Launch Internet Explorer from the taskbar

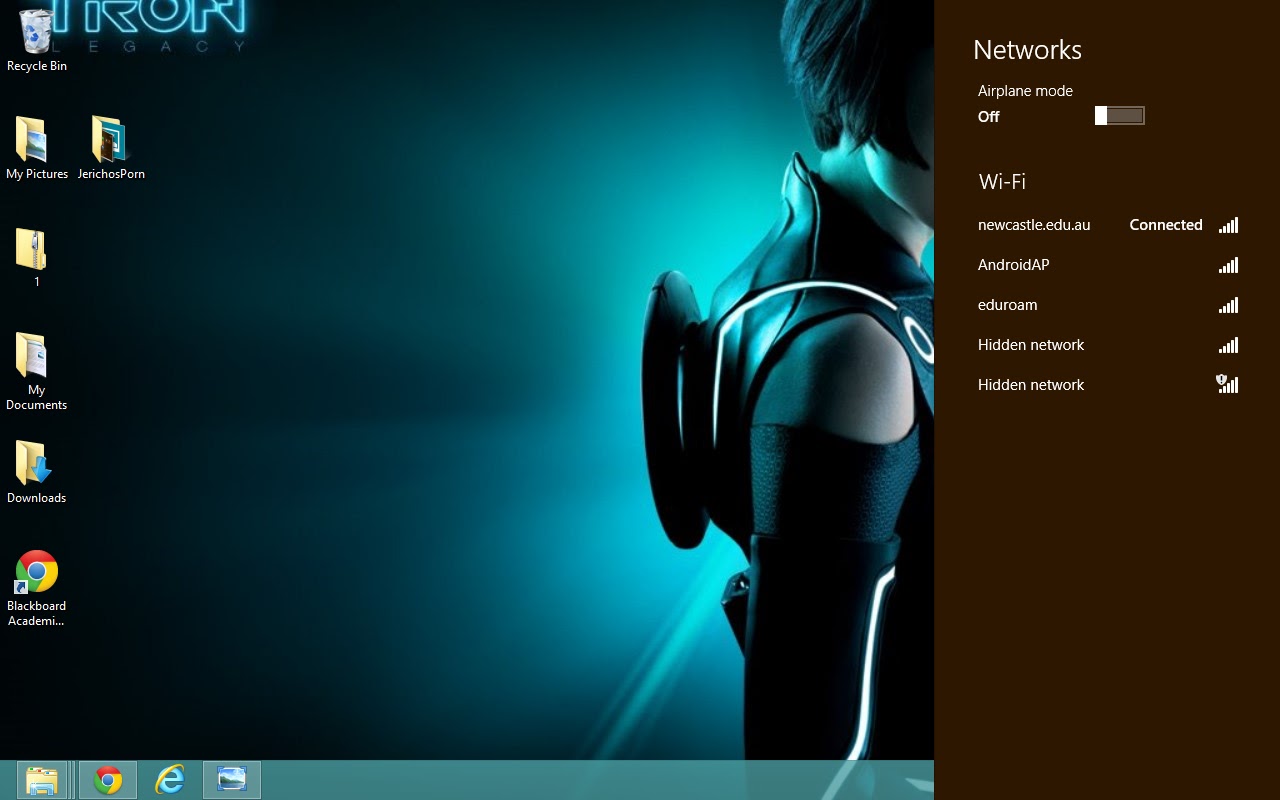tap(170, 780)
